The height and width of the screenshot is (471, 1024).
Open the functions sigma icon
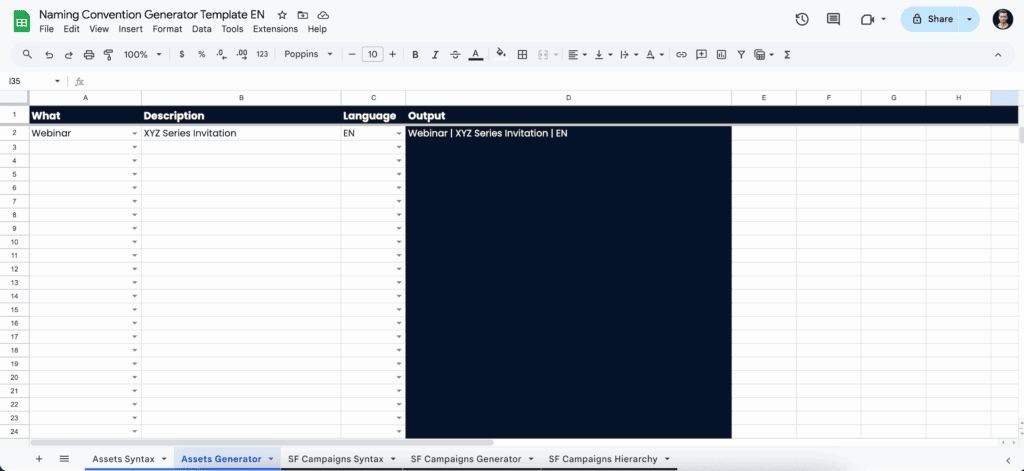click(x=787, y=55)
